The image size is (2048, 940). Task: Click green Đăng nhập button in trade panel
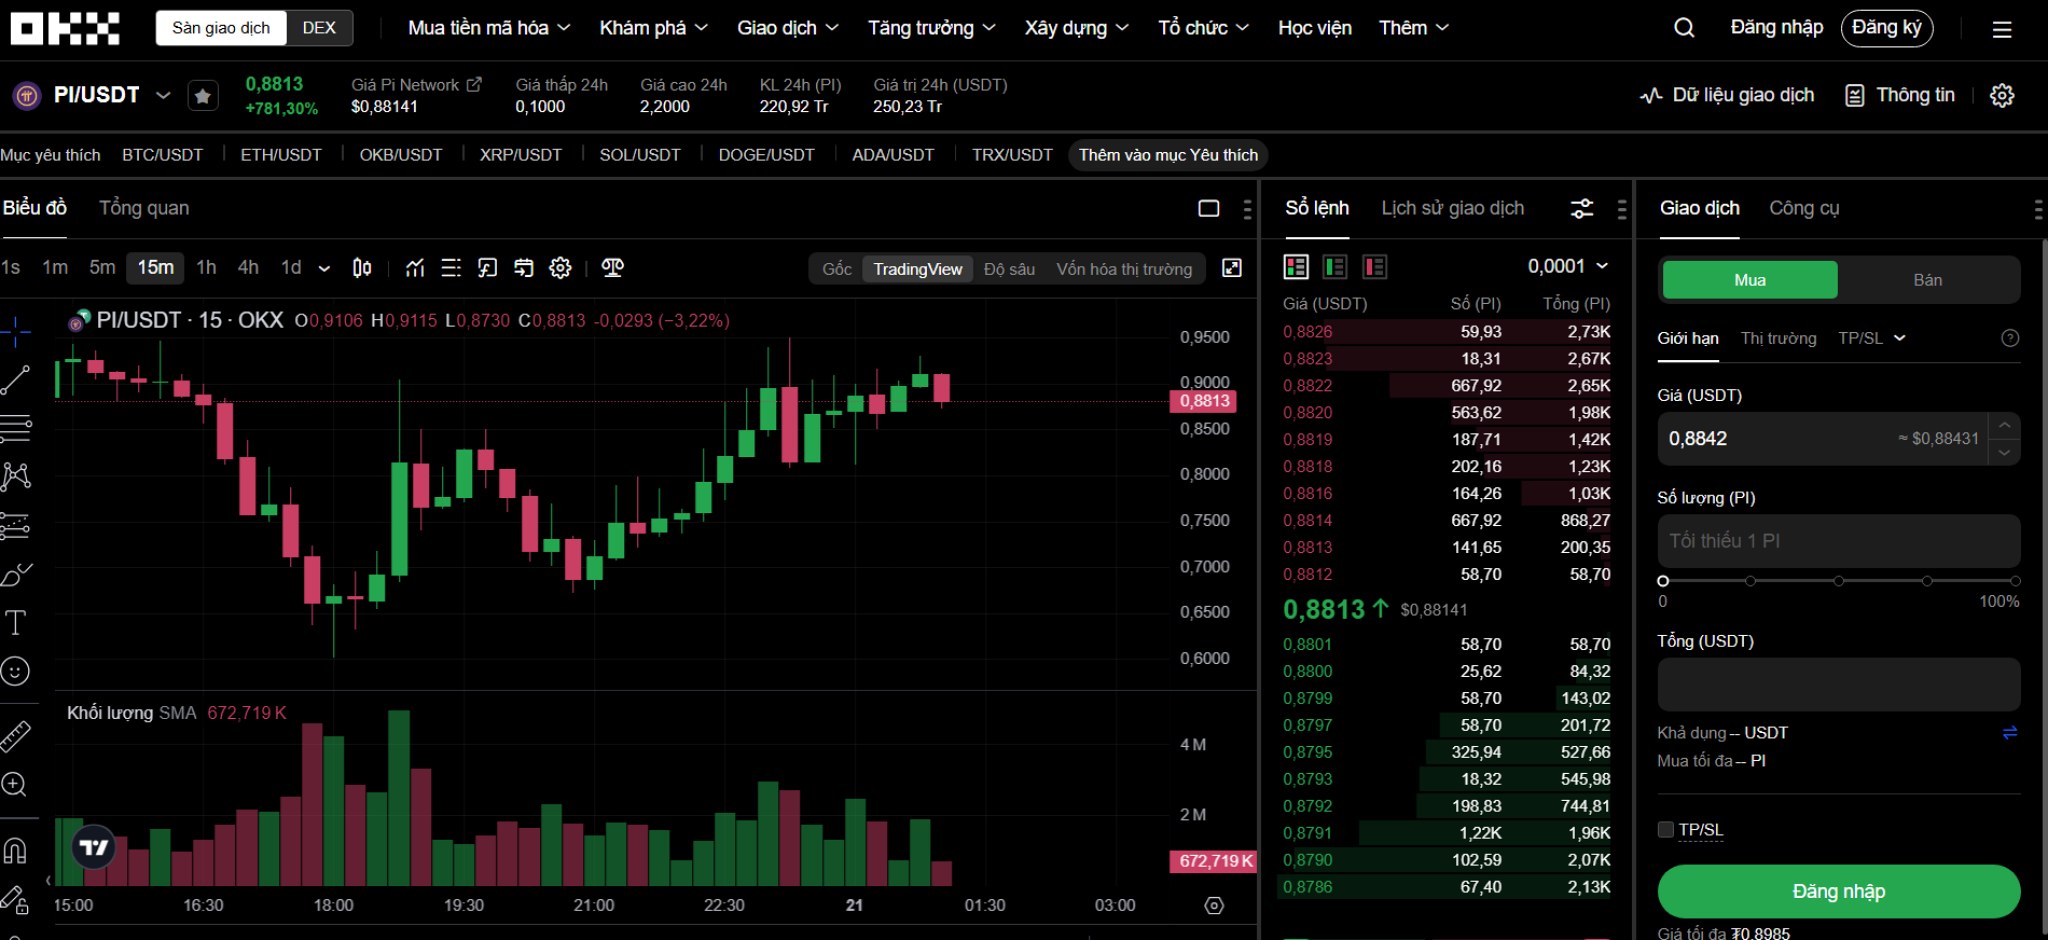pos(1838,891)
